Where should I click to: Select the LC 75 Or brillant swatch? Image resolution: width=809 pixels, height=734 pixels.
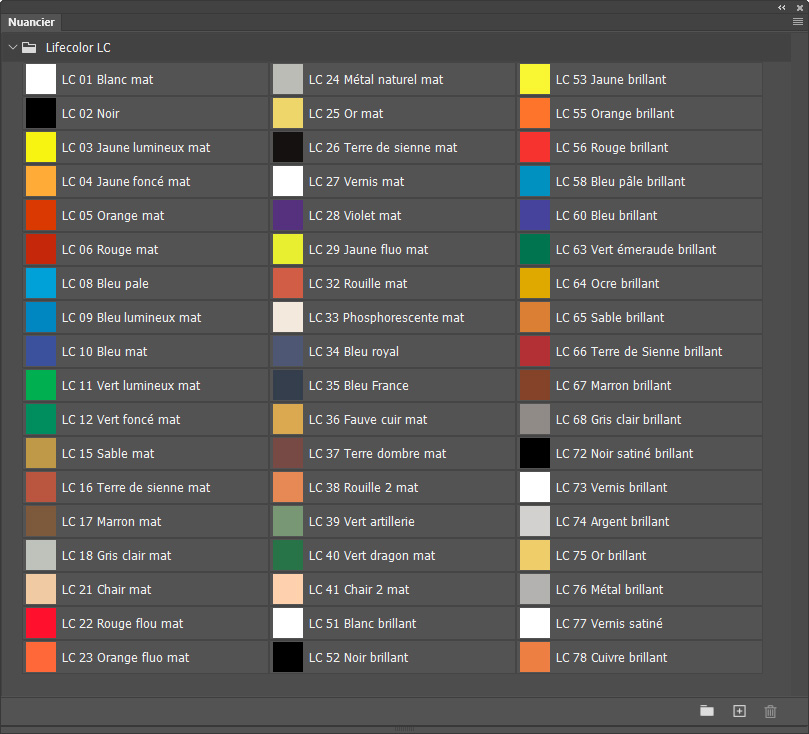point(535,556)
